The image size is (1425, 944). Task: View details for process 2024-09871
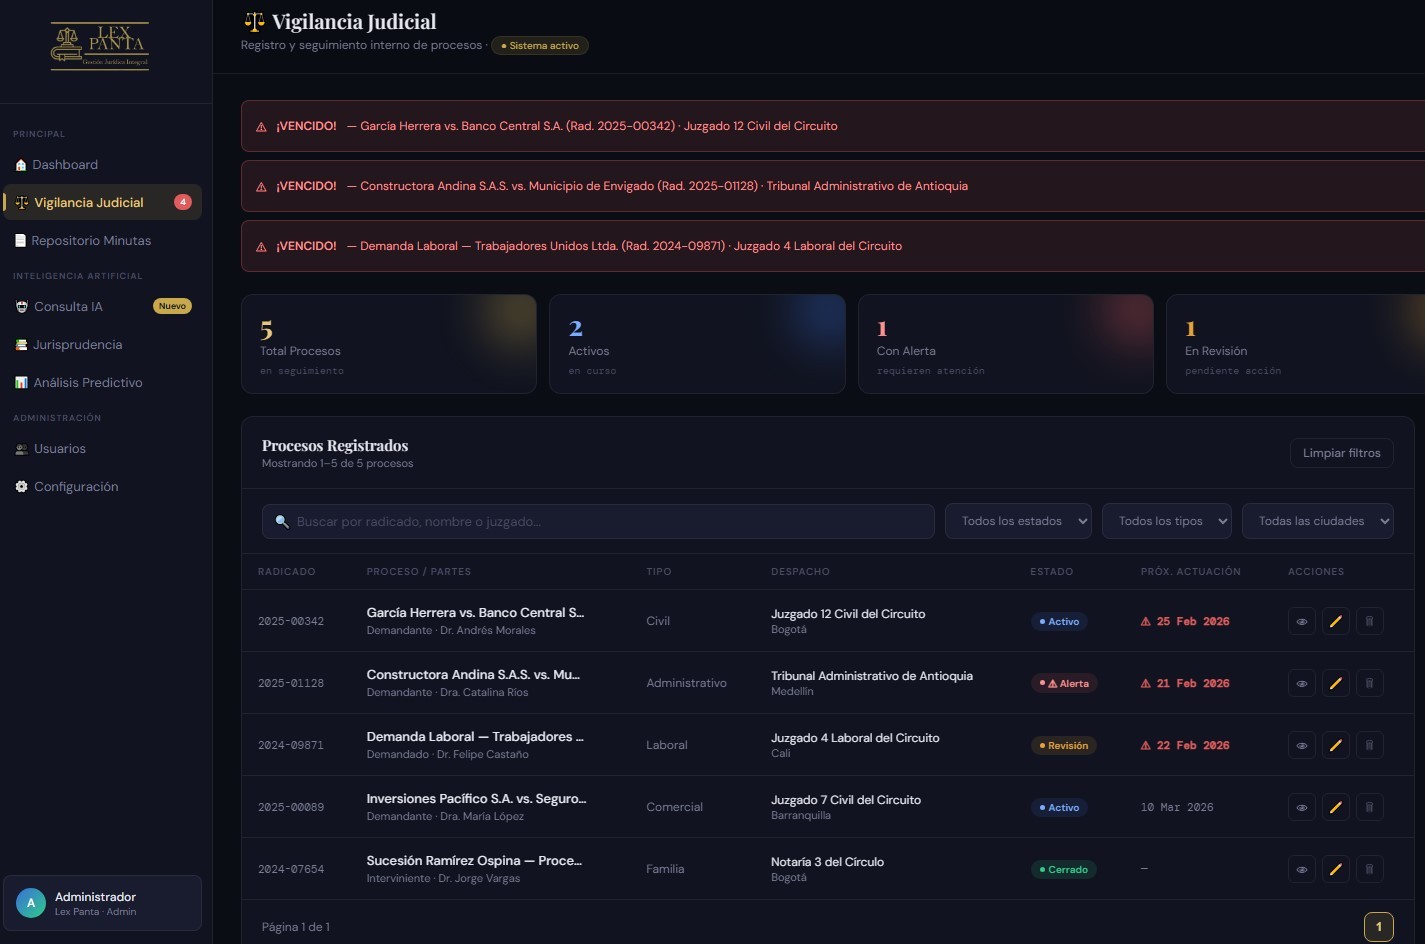click(x=1301, y=745)
